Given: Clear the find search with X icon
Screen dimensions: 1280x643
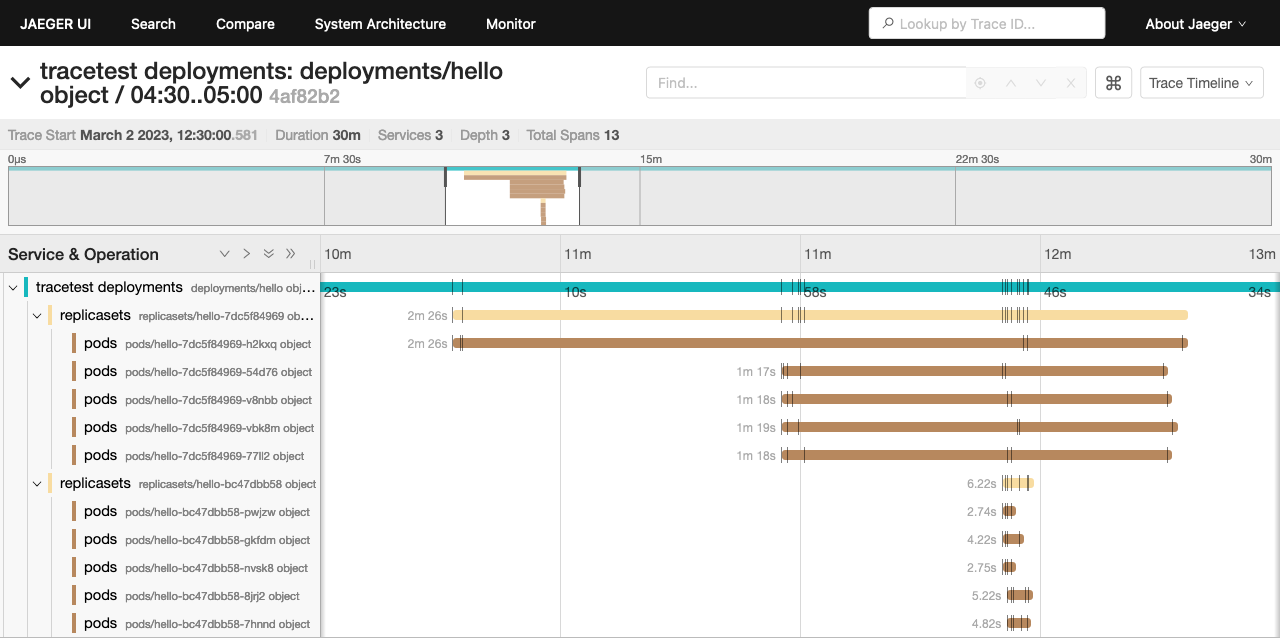Looking at the screenshot, I should [x=1071, y=83].
